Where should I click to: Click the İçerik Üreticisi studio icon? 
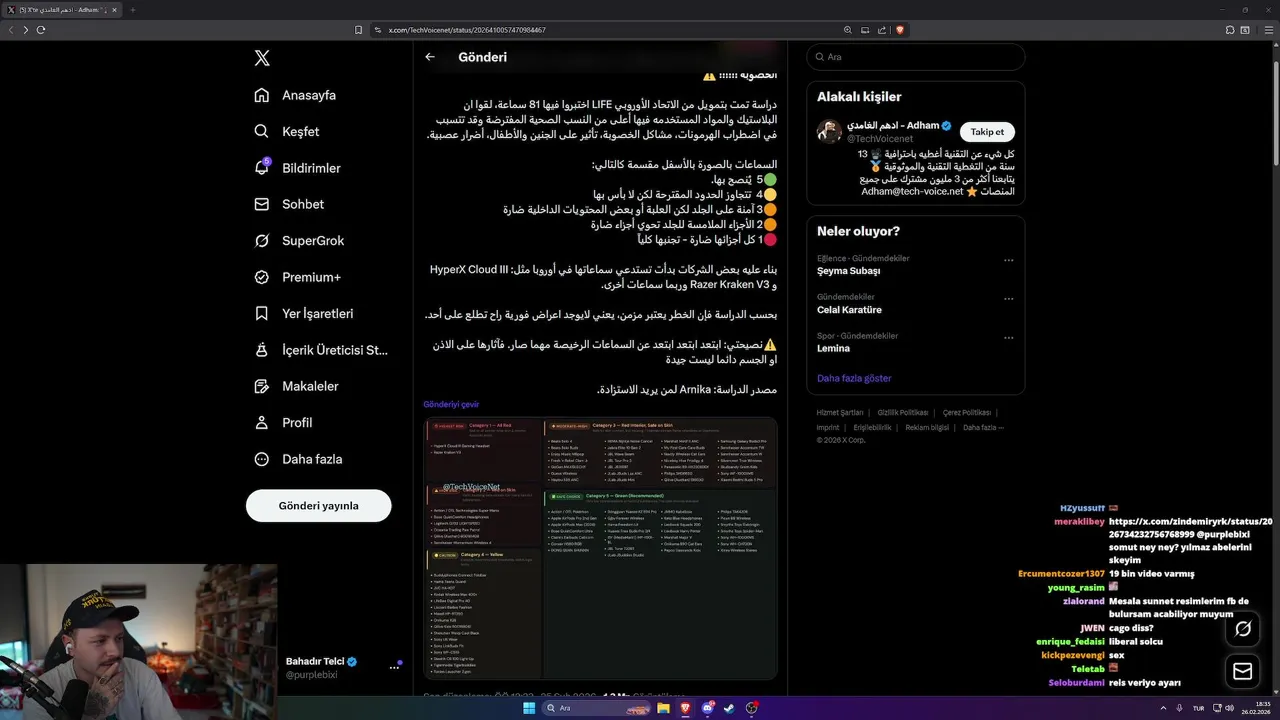coord(262,350)
